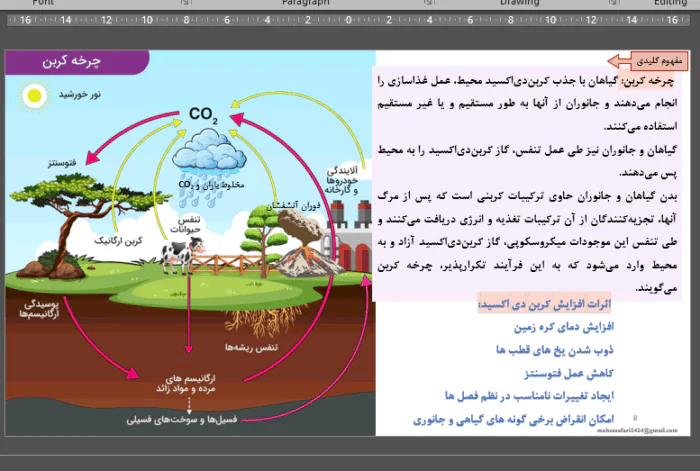Click 'ایجاد تغییرات نامناسب در نظم فصل ها'

(x=529, y=396)
